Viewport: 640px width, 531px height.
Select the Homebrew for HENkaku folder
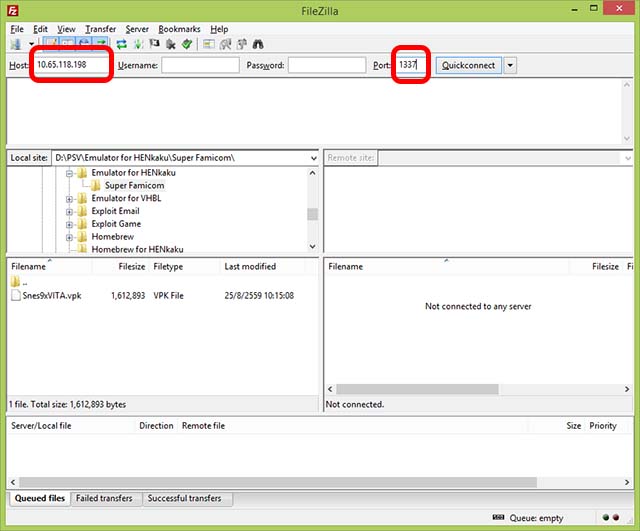coord(137,249)
